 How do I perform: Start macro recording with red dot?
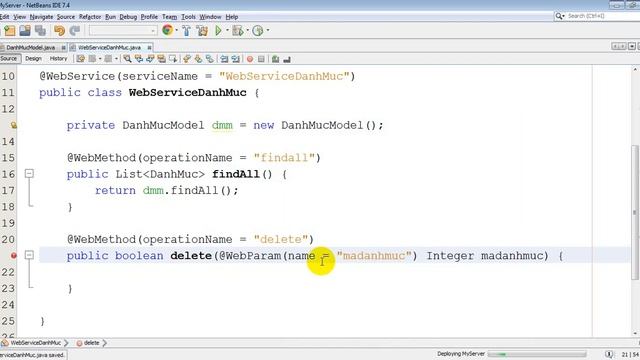250,59
